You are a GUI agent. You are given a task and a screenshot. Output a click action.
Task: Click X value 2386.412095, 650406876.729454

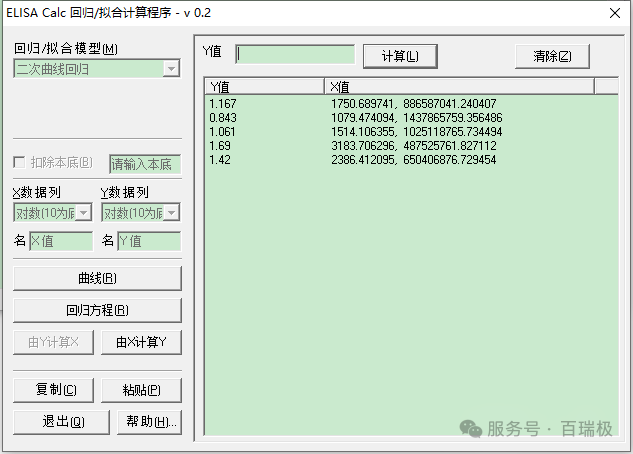[x=414, y=160]
